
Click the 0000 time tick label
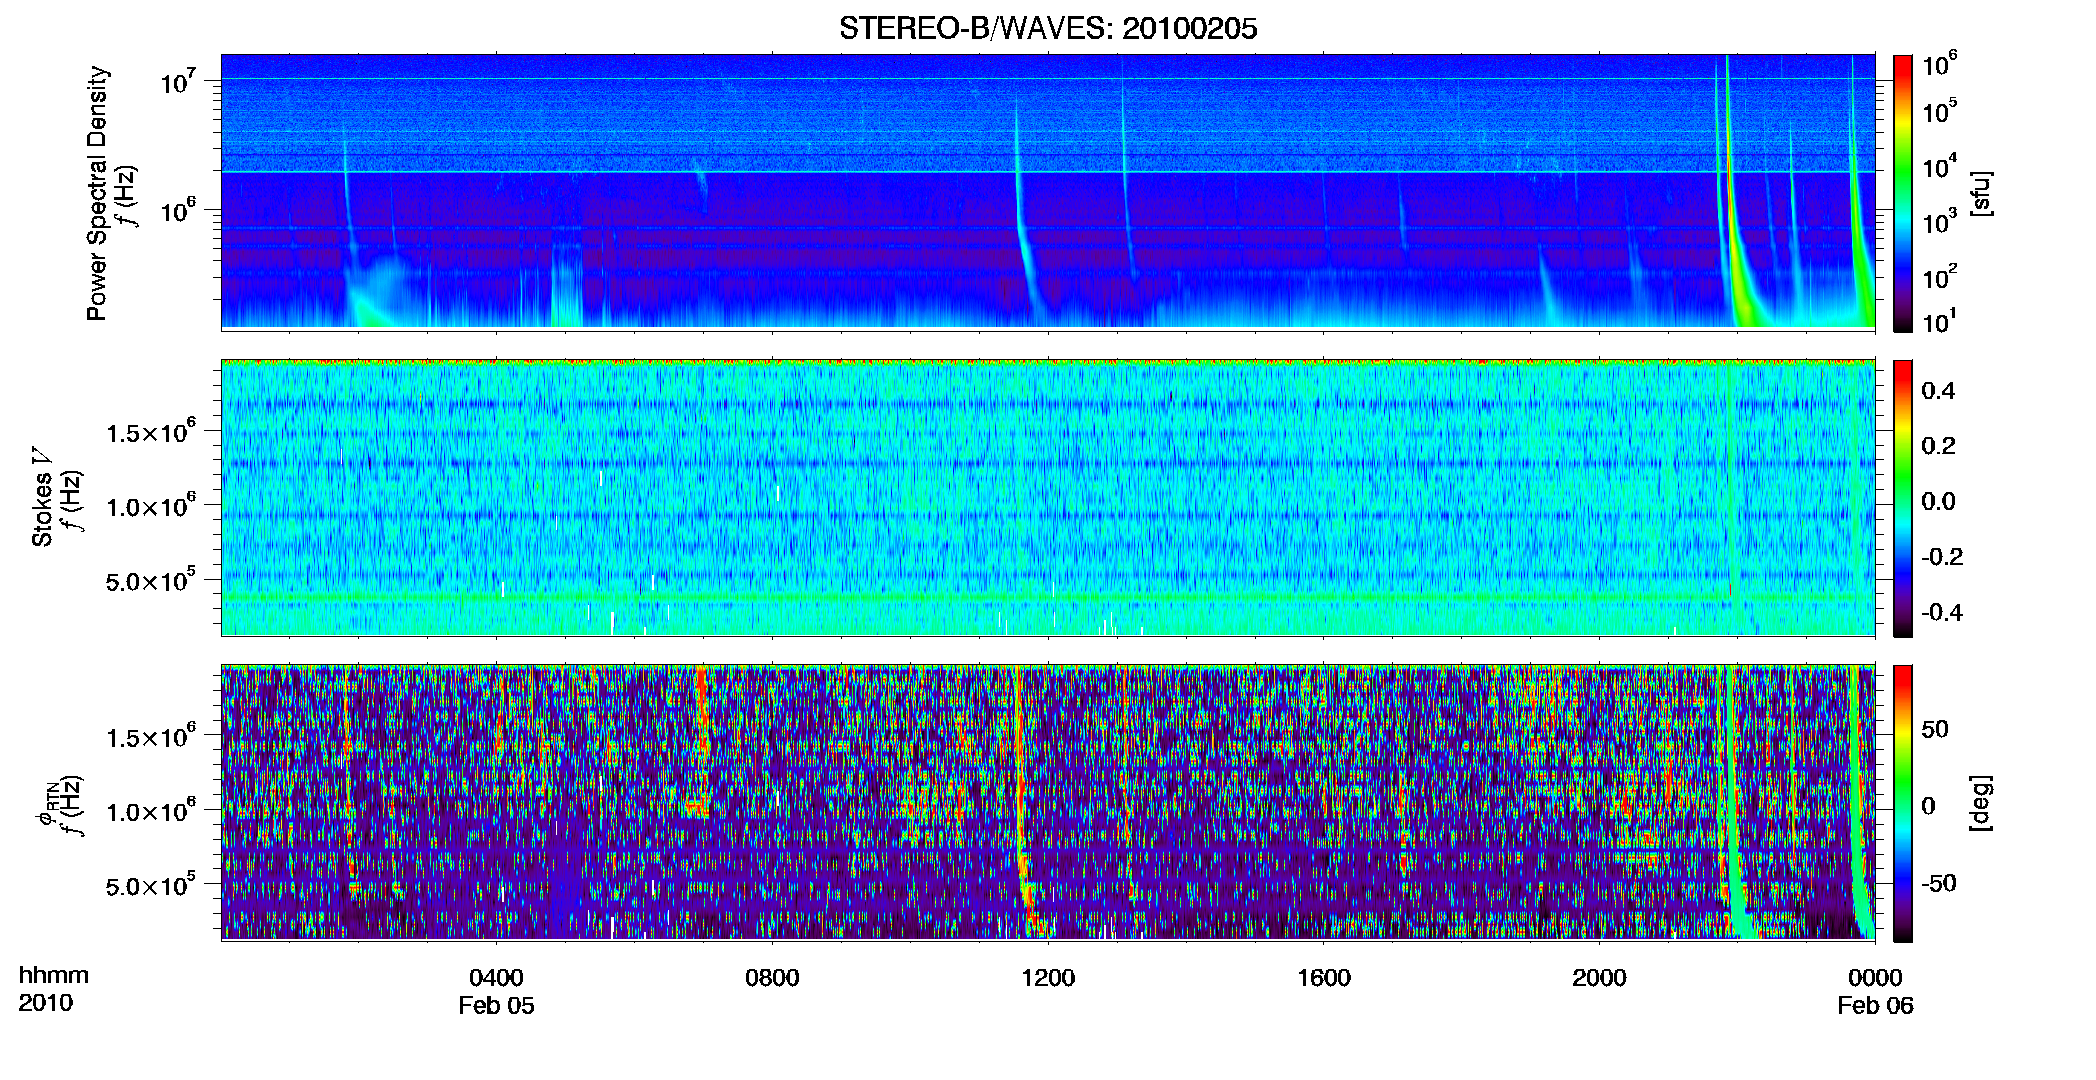coord(1875,977)
